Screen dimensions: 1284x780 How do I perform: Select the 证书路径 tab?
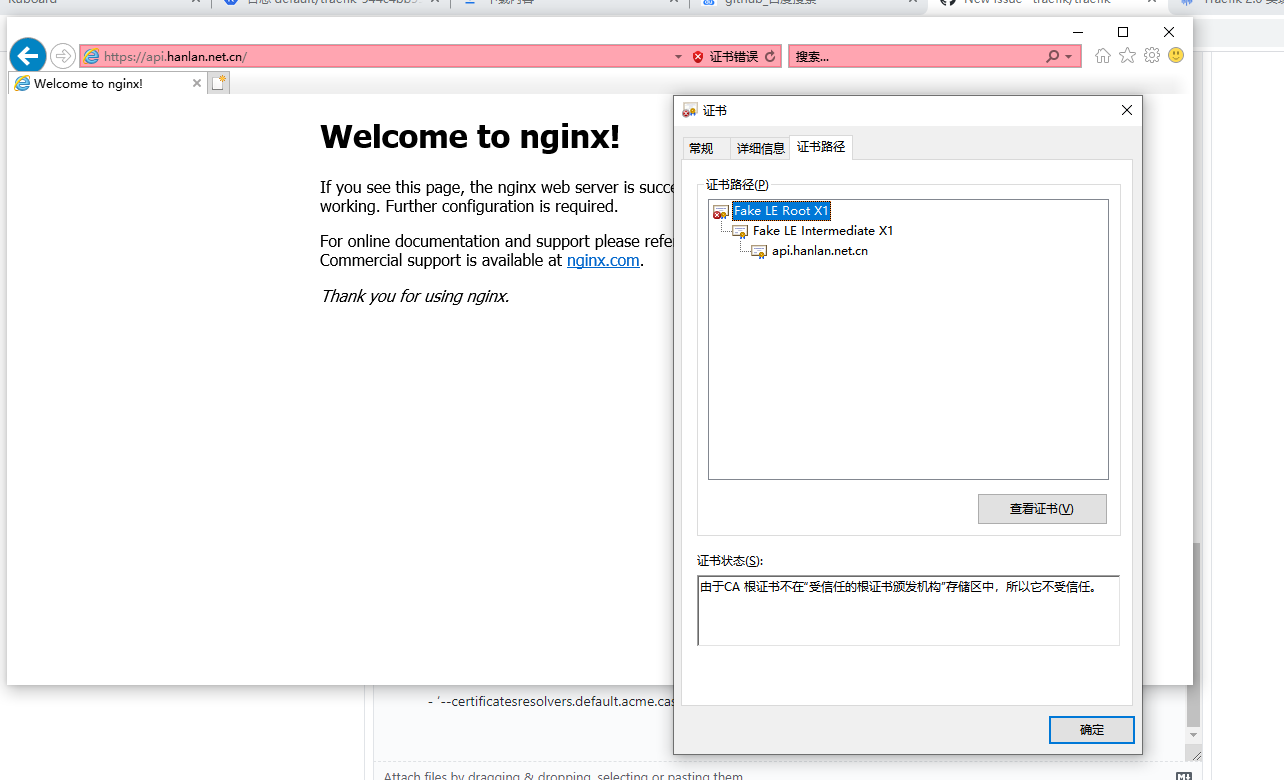tap(821, 147)
